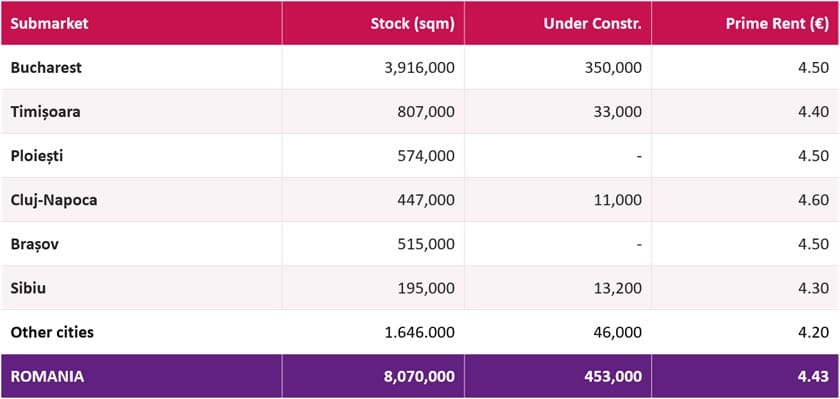Viewport: 840px width, 399px height.
Task: Click Bucharest stock value 3,916,000
Action: click(x=419, y=68)
